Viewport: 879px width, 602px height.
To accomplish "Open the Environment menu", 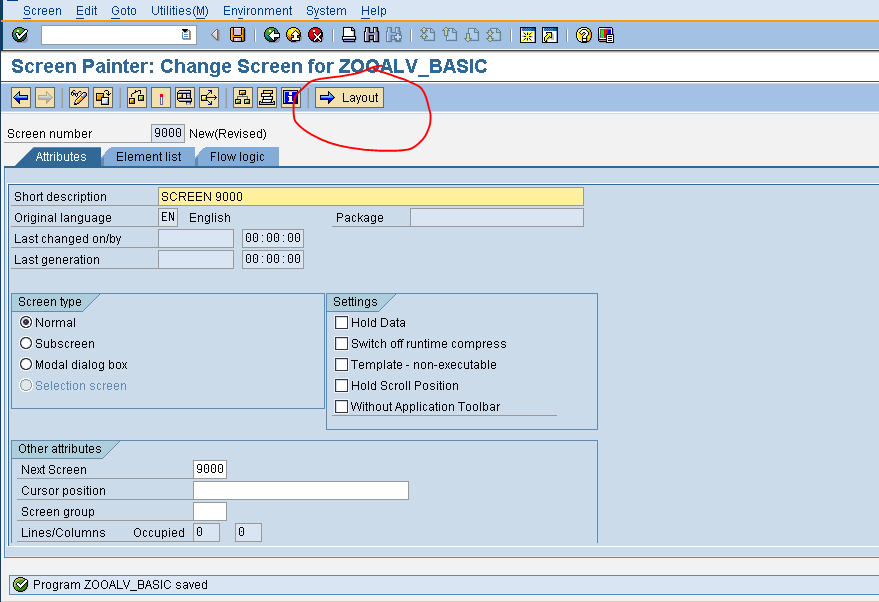I will 257,11.
